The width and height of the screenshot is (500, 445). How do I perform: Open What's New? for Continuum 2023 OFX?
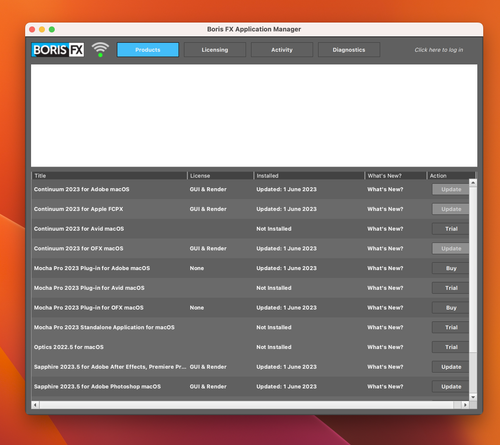(385, 248)
